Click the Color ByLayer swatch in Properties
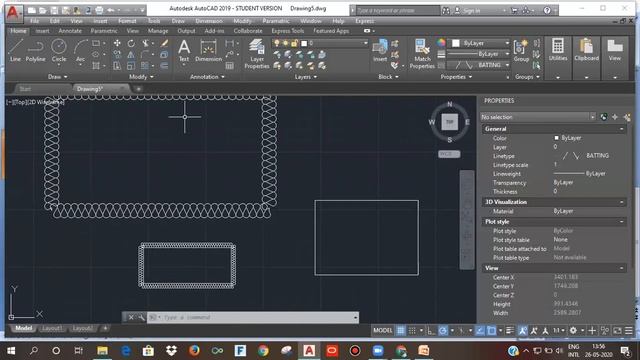This screenshot has height=360, width=640. [556, 138]
